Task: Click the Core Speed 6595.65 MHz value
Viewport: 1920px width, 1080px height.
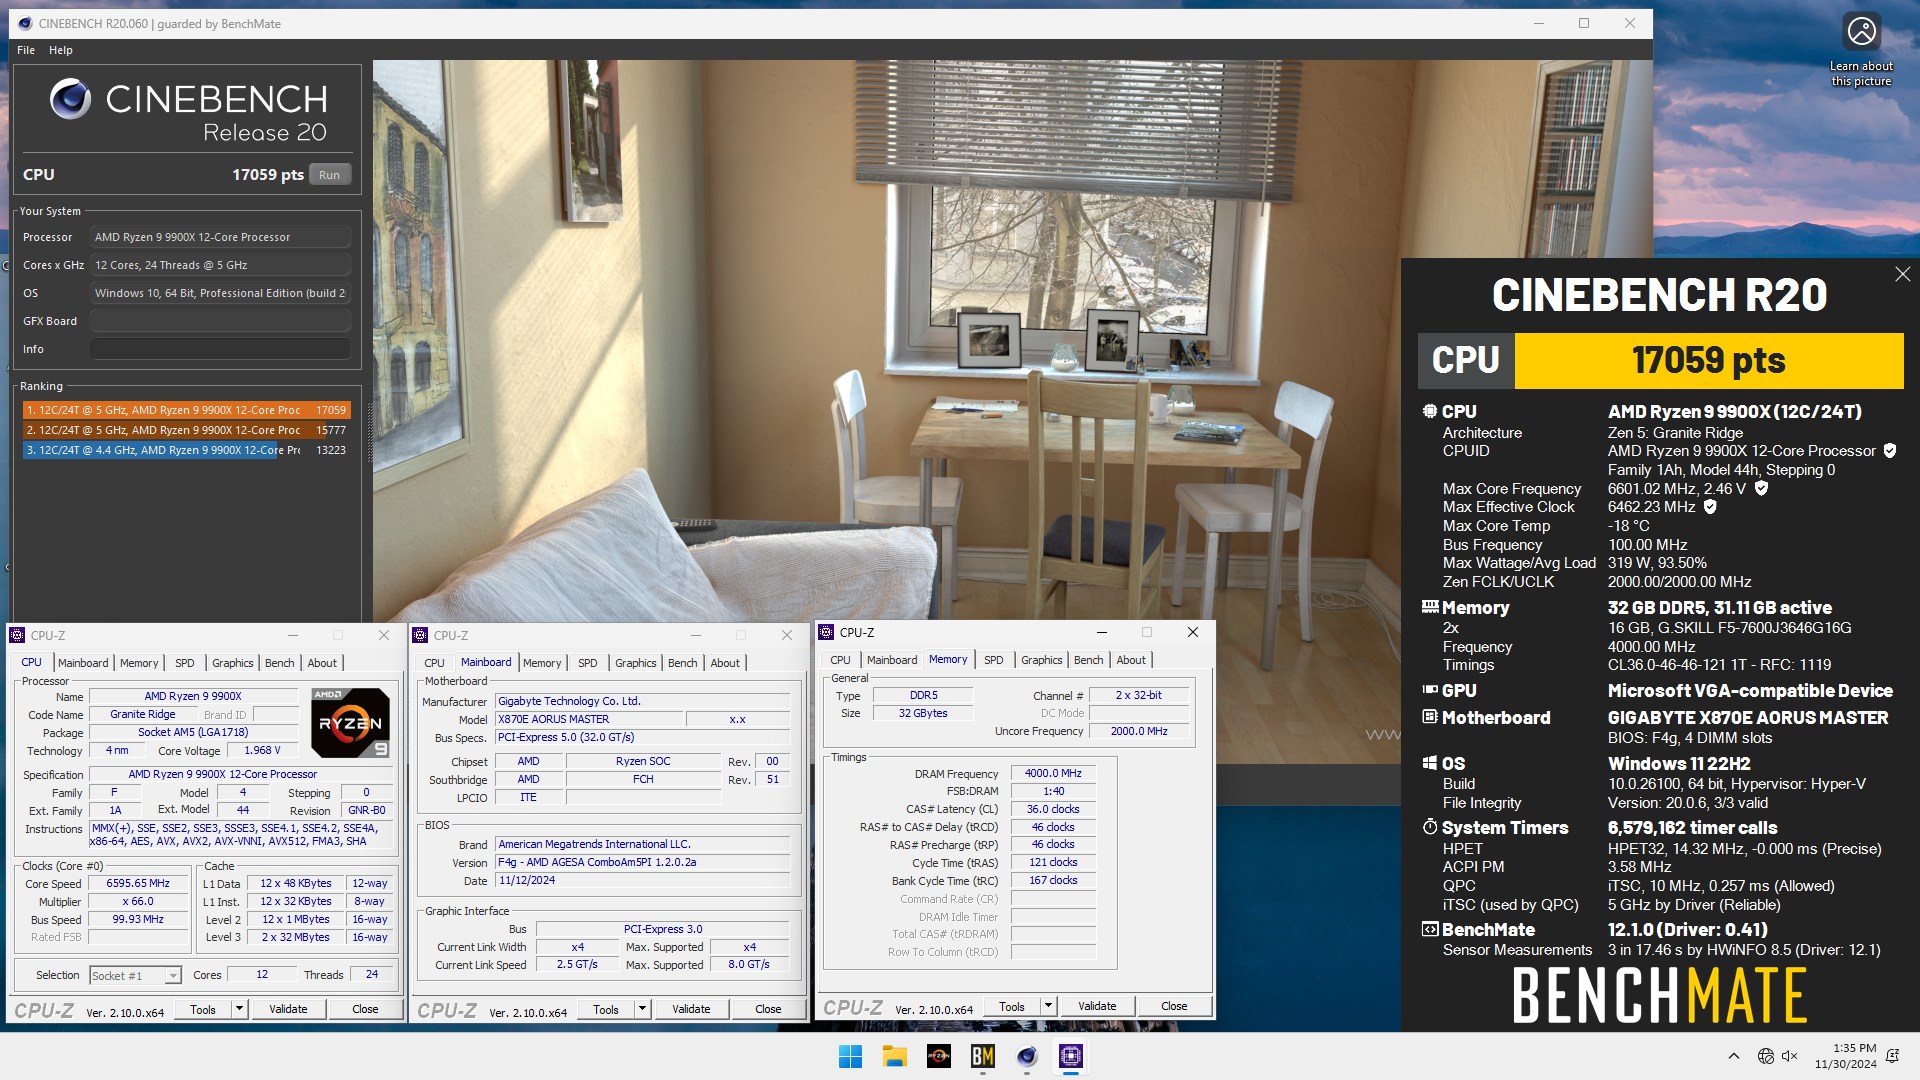Action: (x=138, y=883)
